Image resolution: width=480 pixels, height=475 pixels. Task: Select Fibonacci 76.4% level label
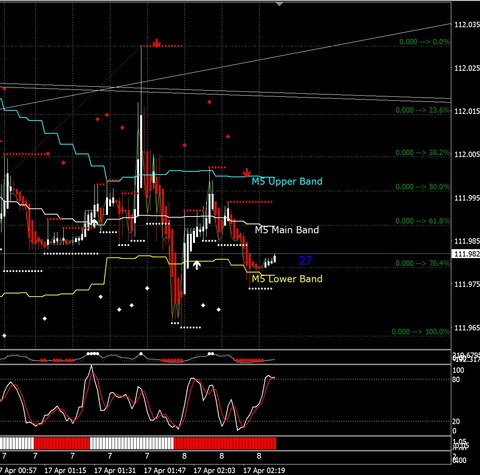coord(422,263)
